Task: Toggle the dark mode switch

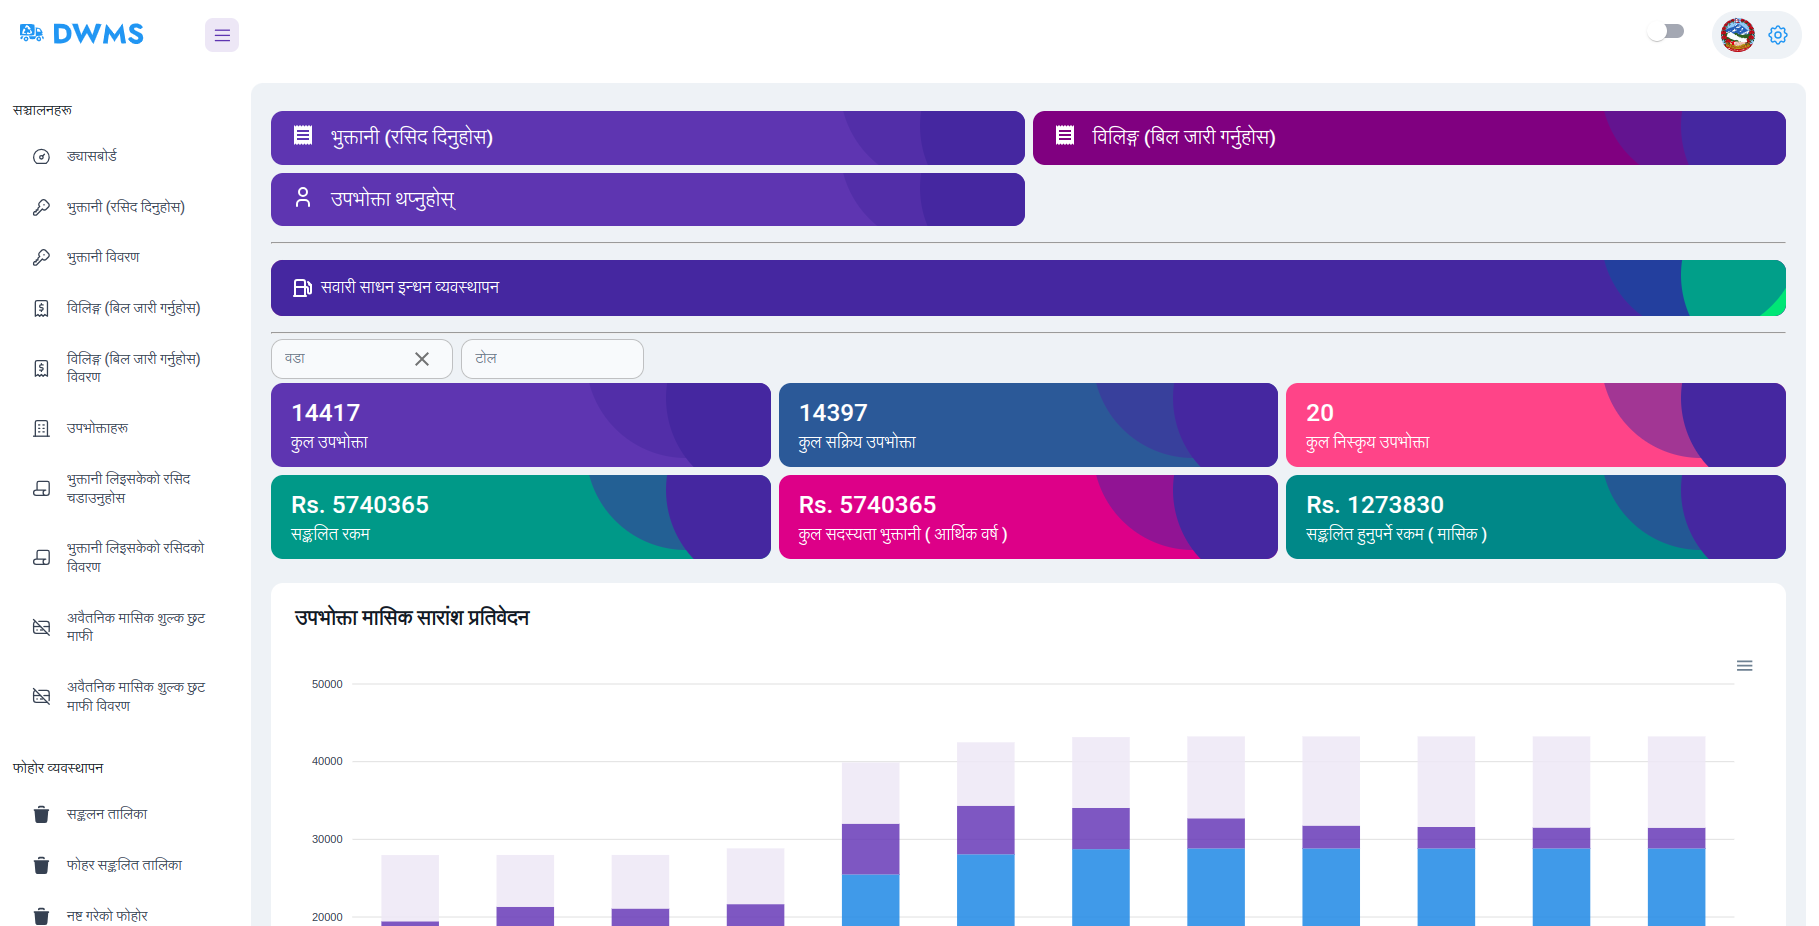Action: coord(1666,32)
